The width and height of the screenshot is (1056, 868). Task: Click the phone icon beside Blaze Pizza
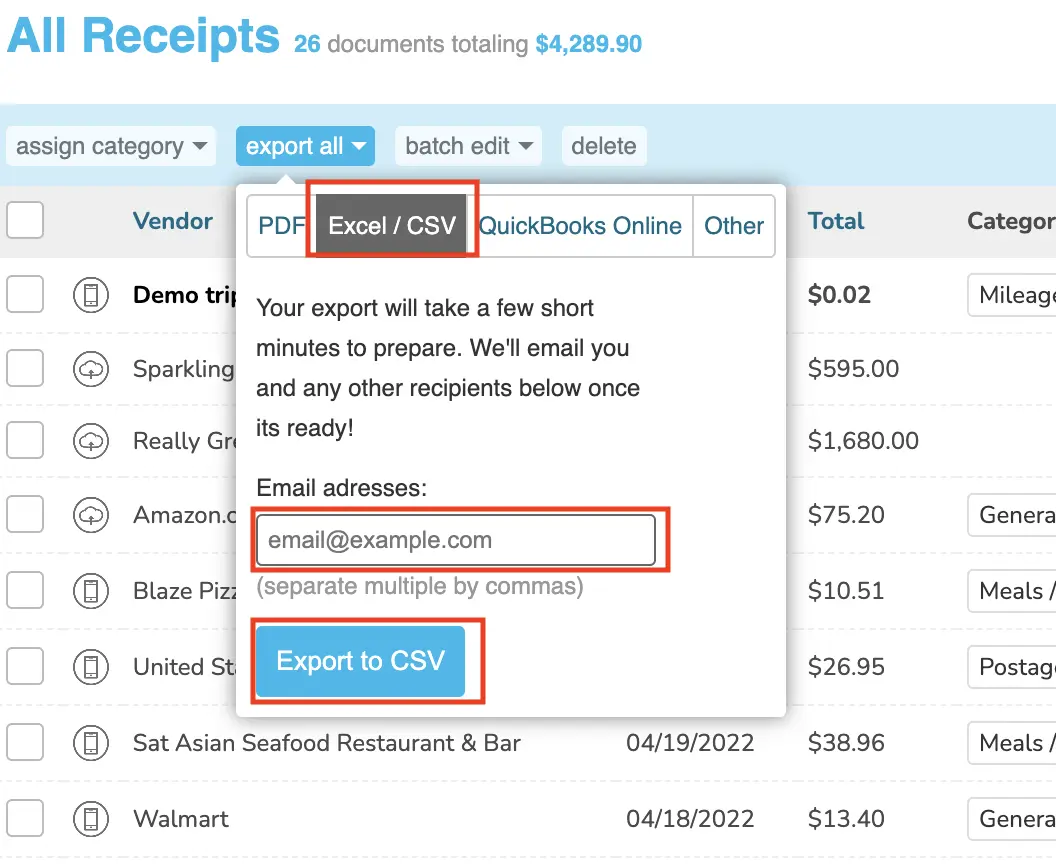[91, 591]
